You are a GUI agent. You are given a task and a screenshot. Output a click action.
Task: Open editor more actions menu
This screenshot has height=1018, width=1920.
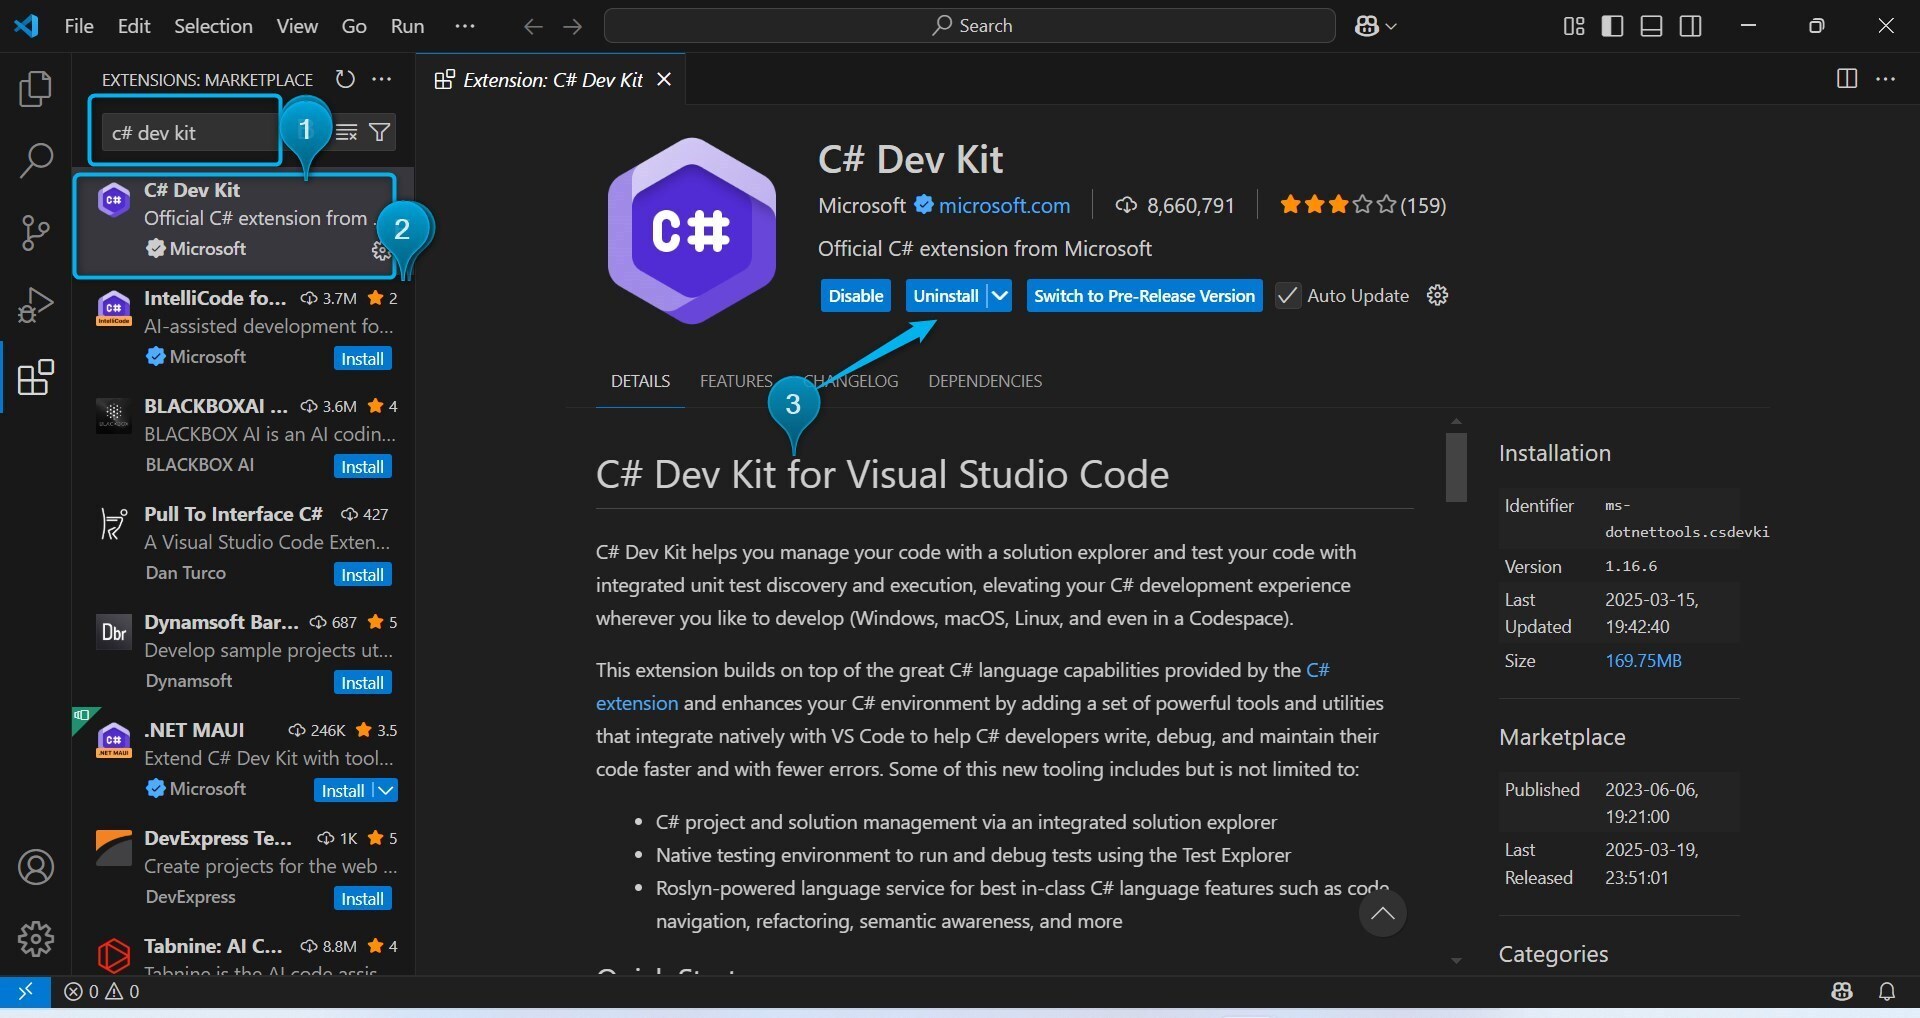point(1886,79)
